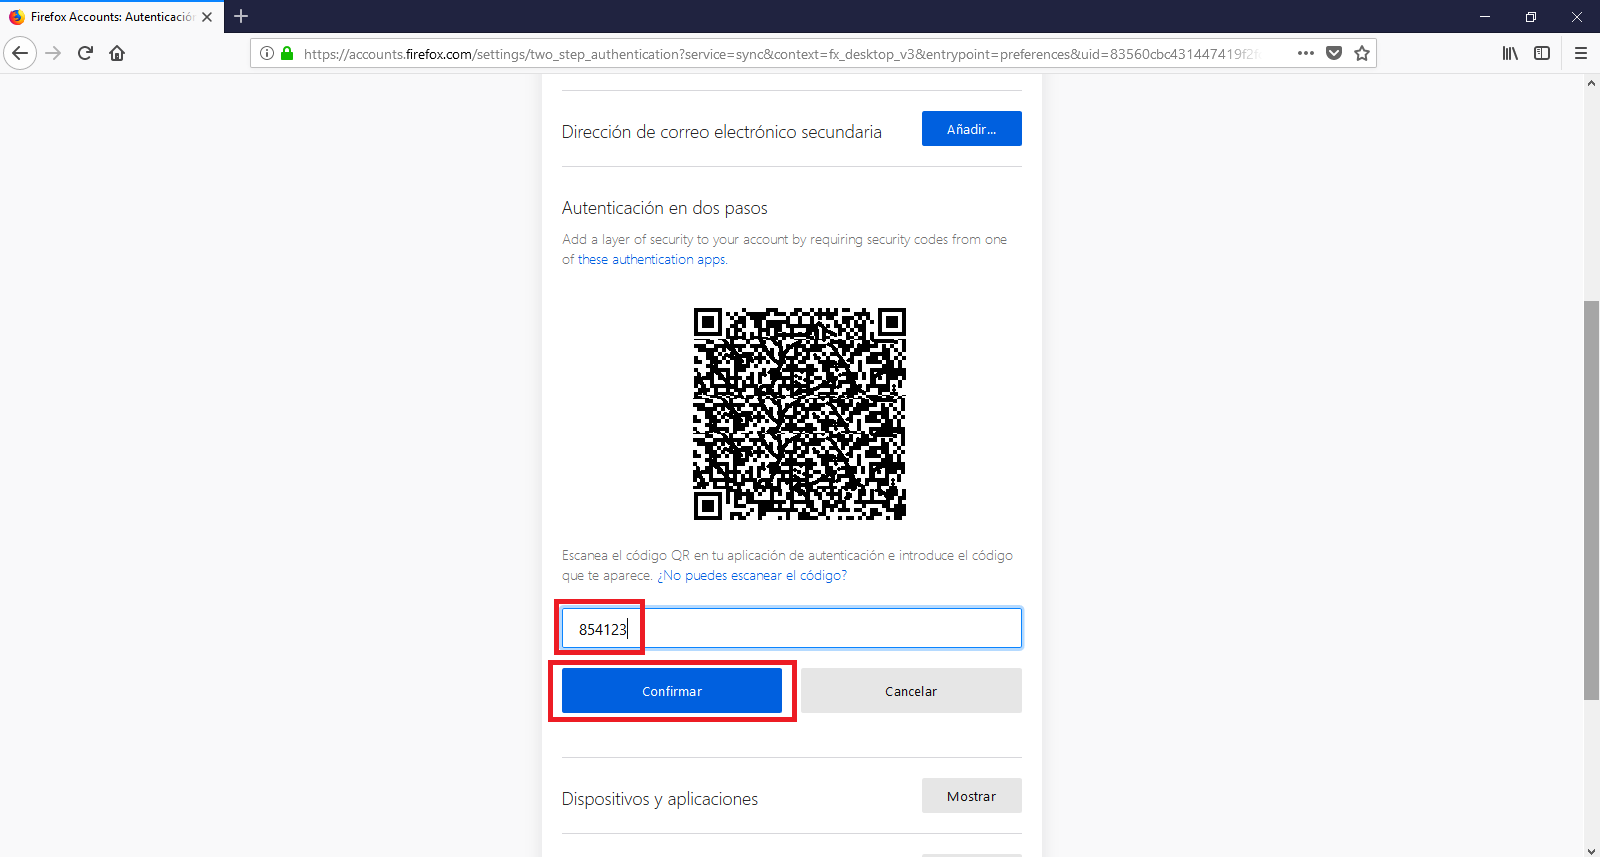Confirm the two-step authentication code
This screenshot has height=857, width=1600.
click(672, 691)
